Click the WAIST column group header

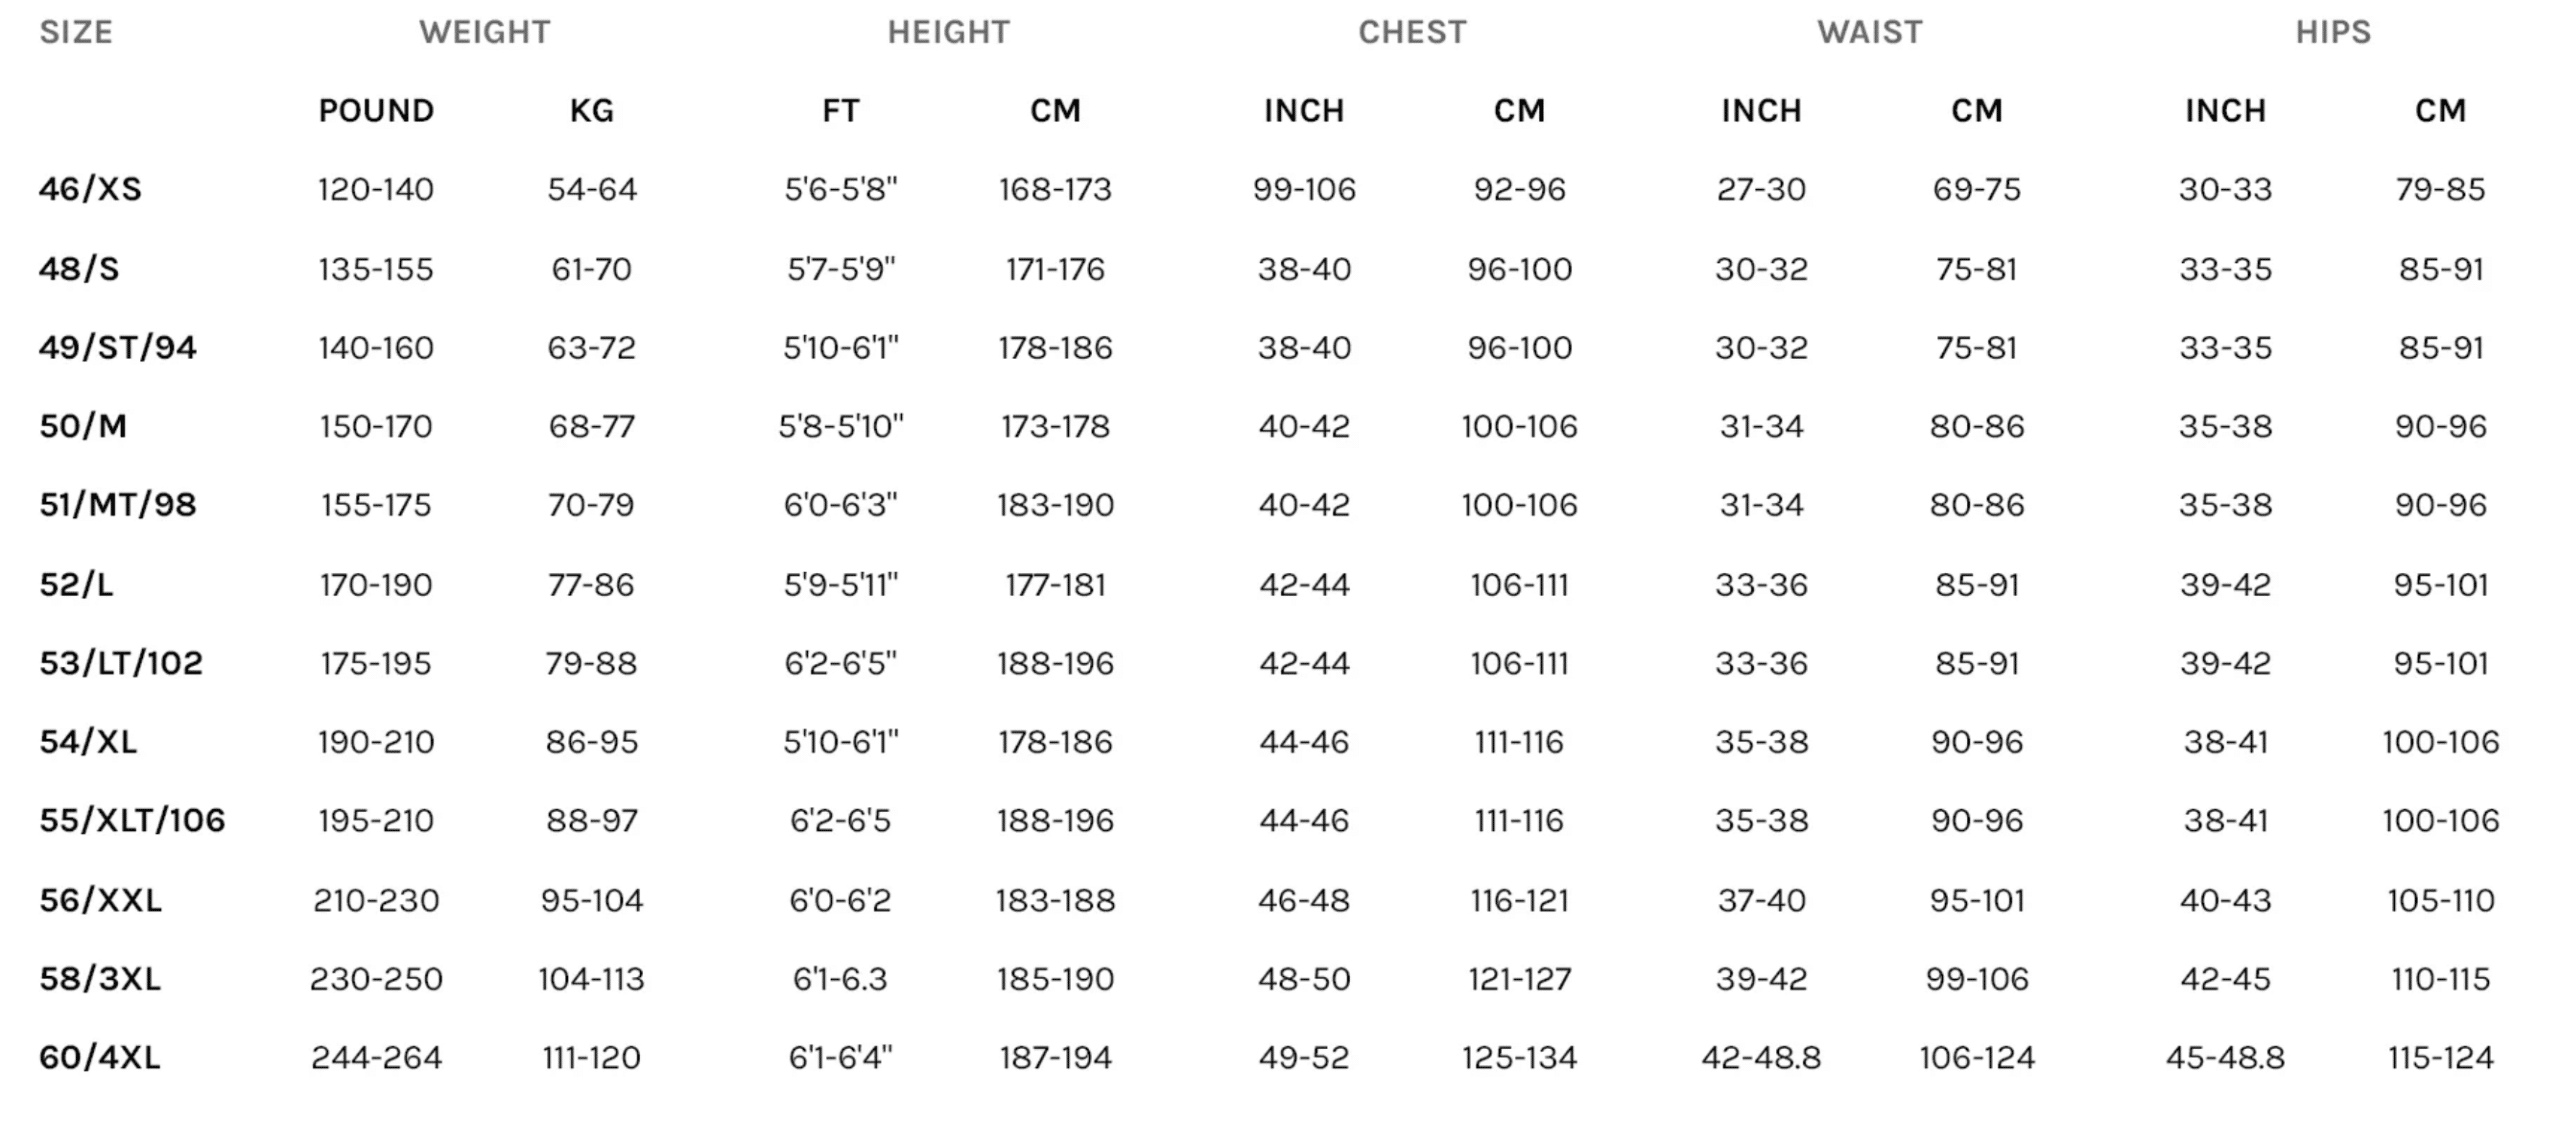tap(1869, 32)
